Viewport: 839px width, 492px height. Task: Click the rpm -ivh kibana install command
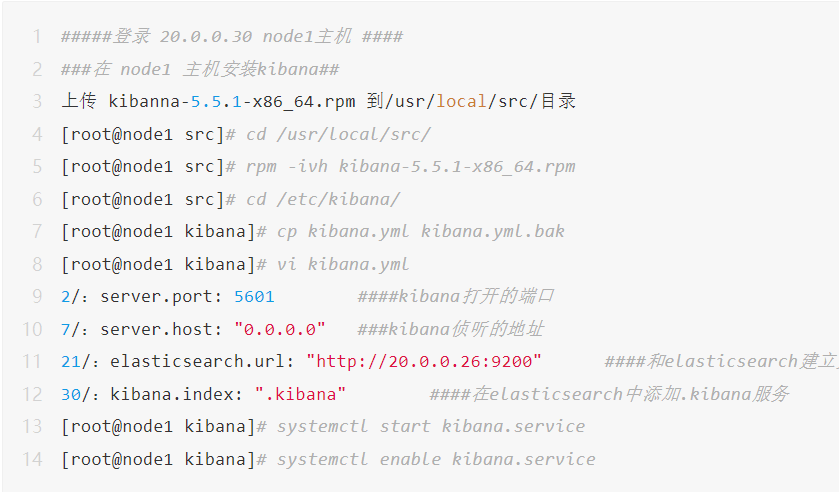(411, 166)
